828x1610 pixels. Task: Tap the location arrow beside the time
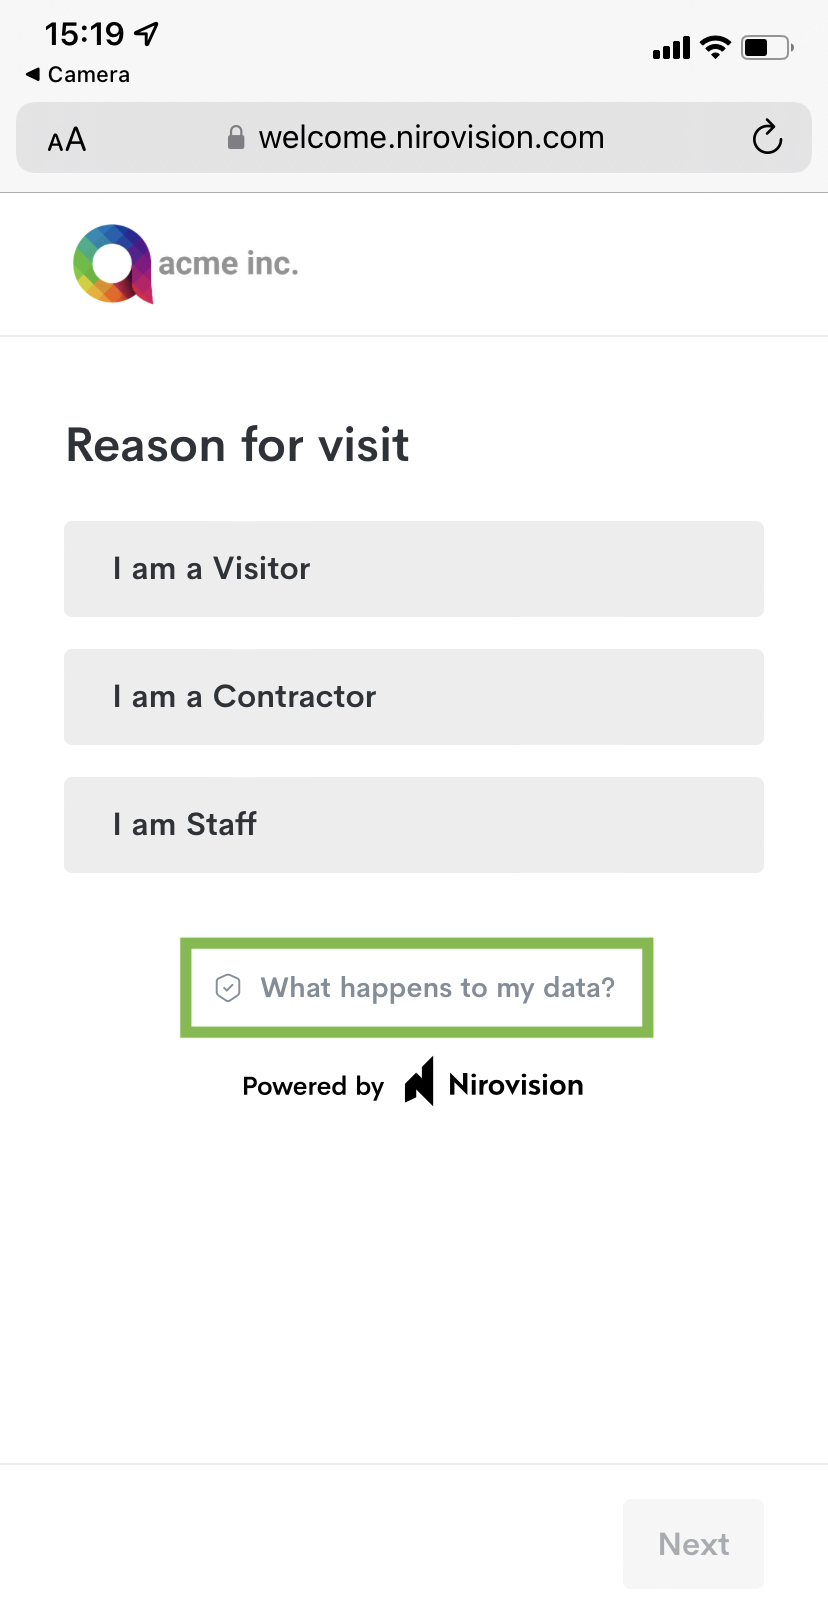(x=147, y=34)
